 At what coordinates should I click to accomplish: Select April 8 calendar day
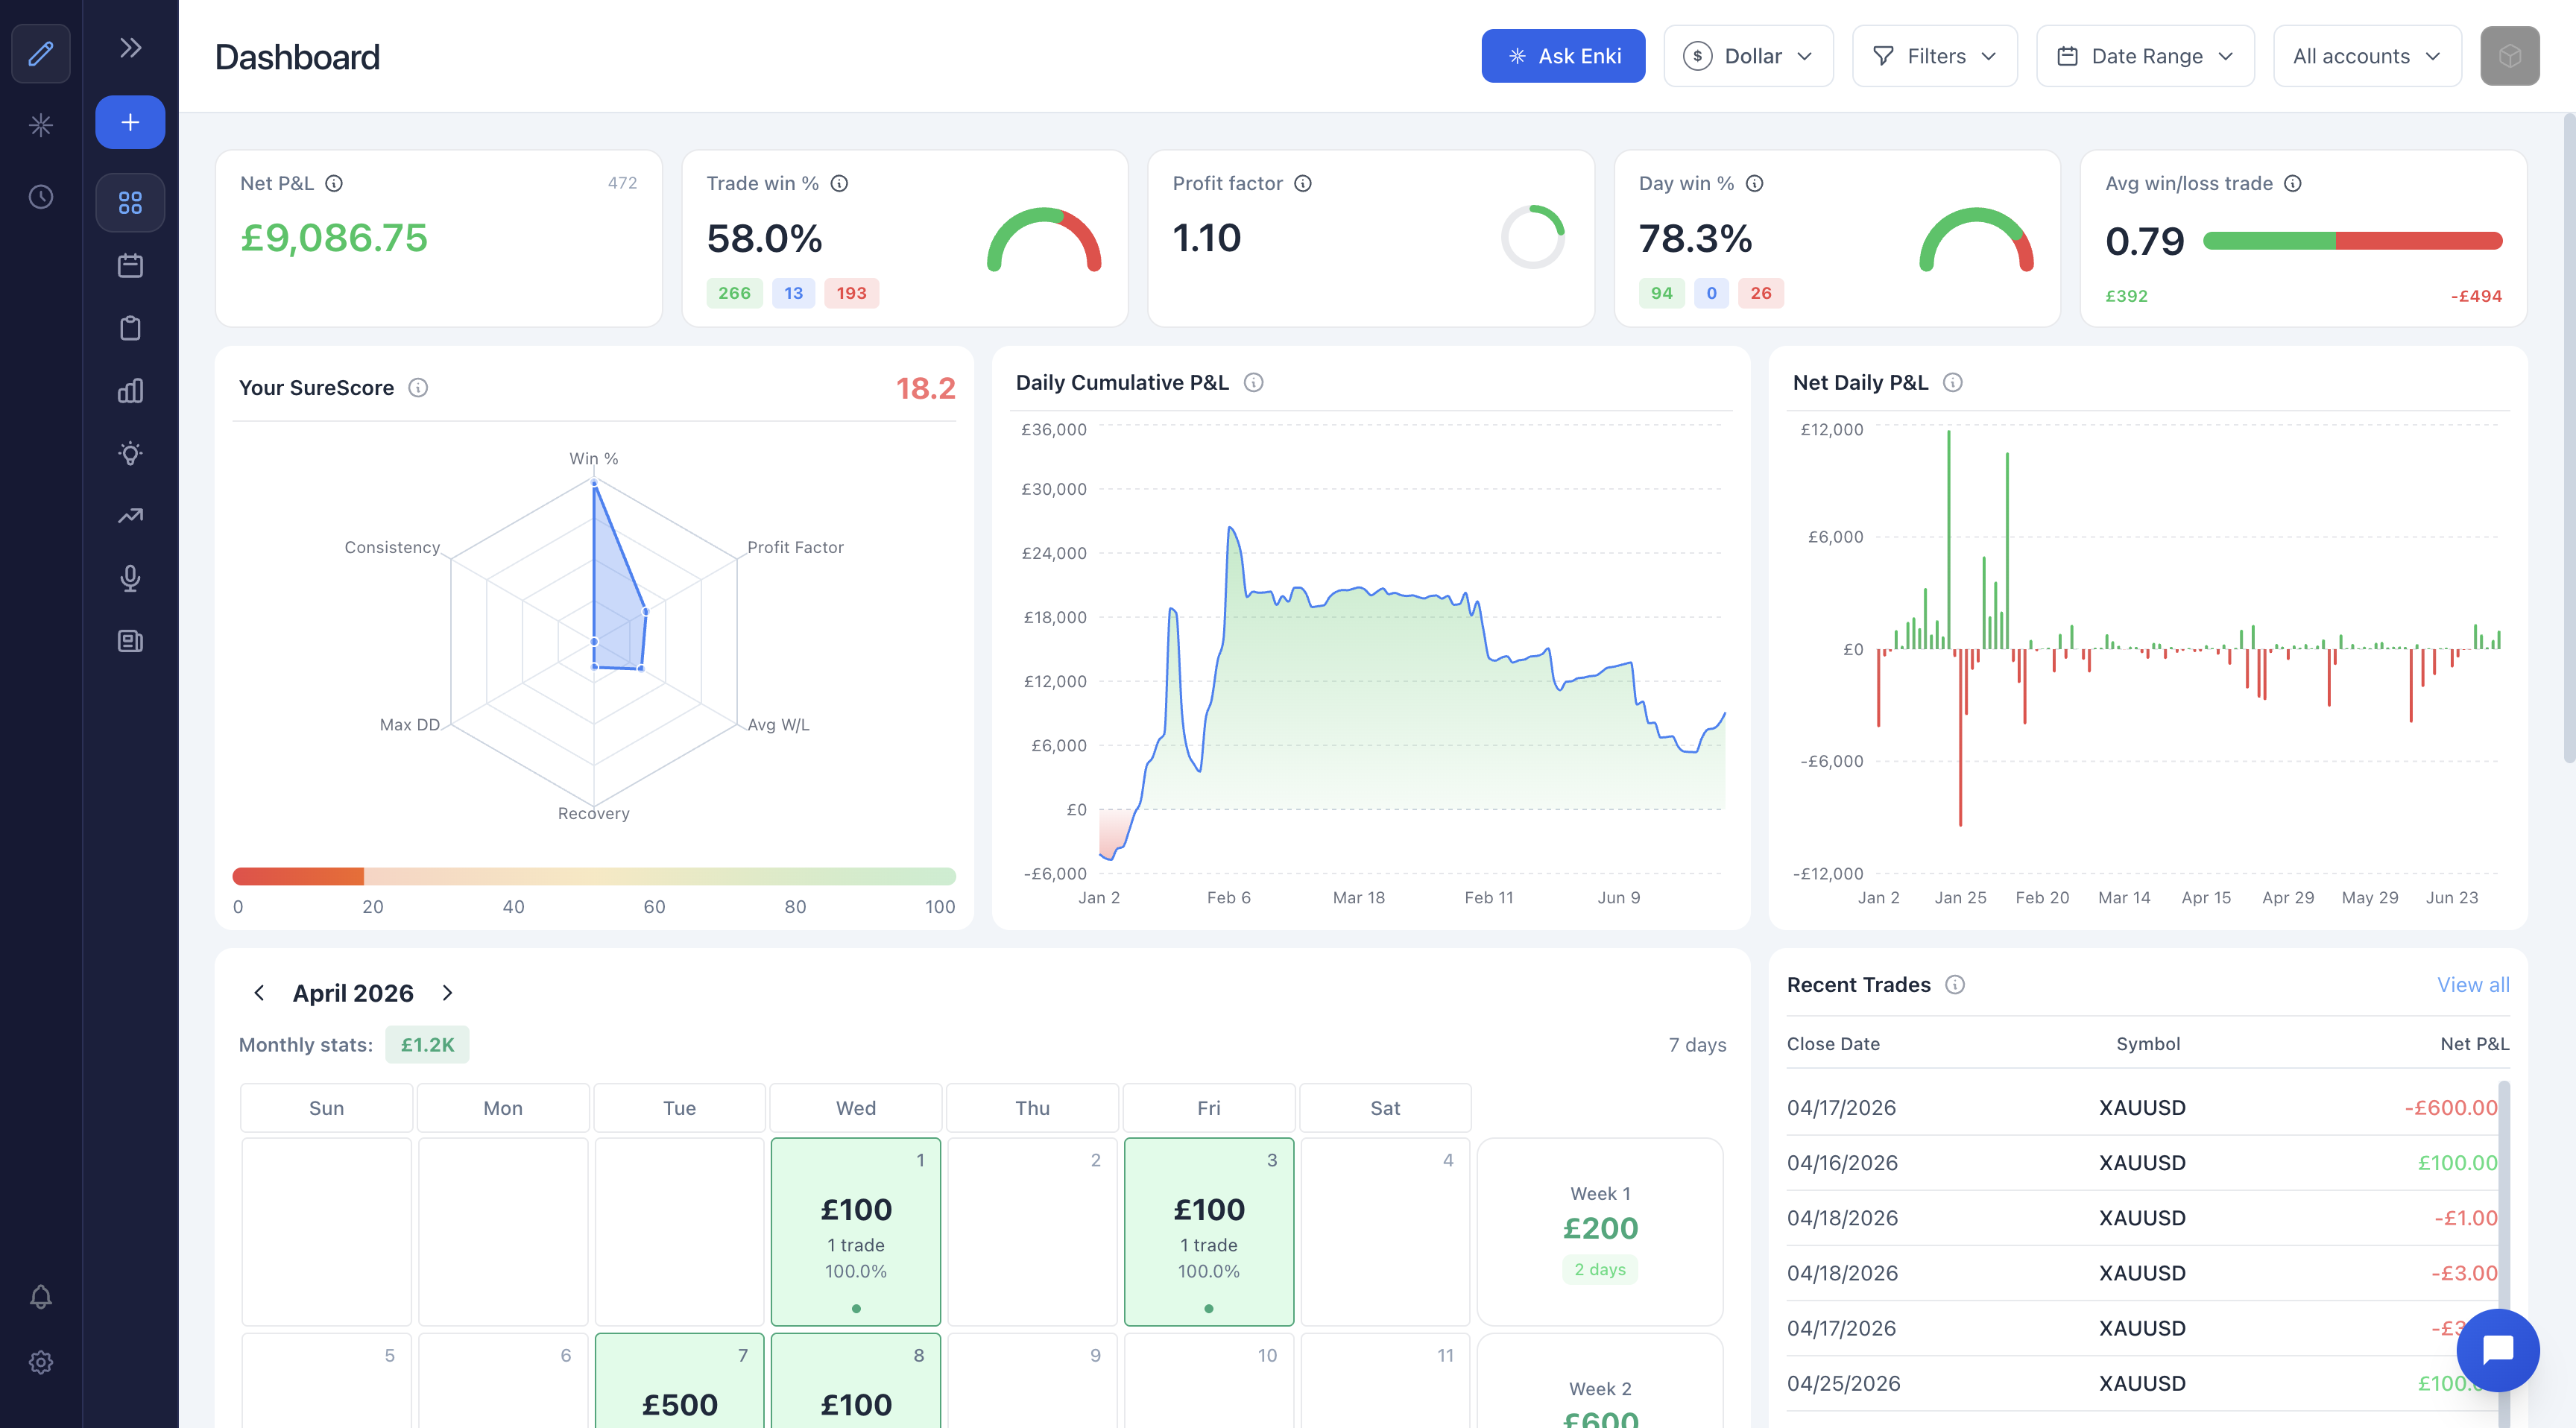(856, 1380)
